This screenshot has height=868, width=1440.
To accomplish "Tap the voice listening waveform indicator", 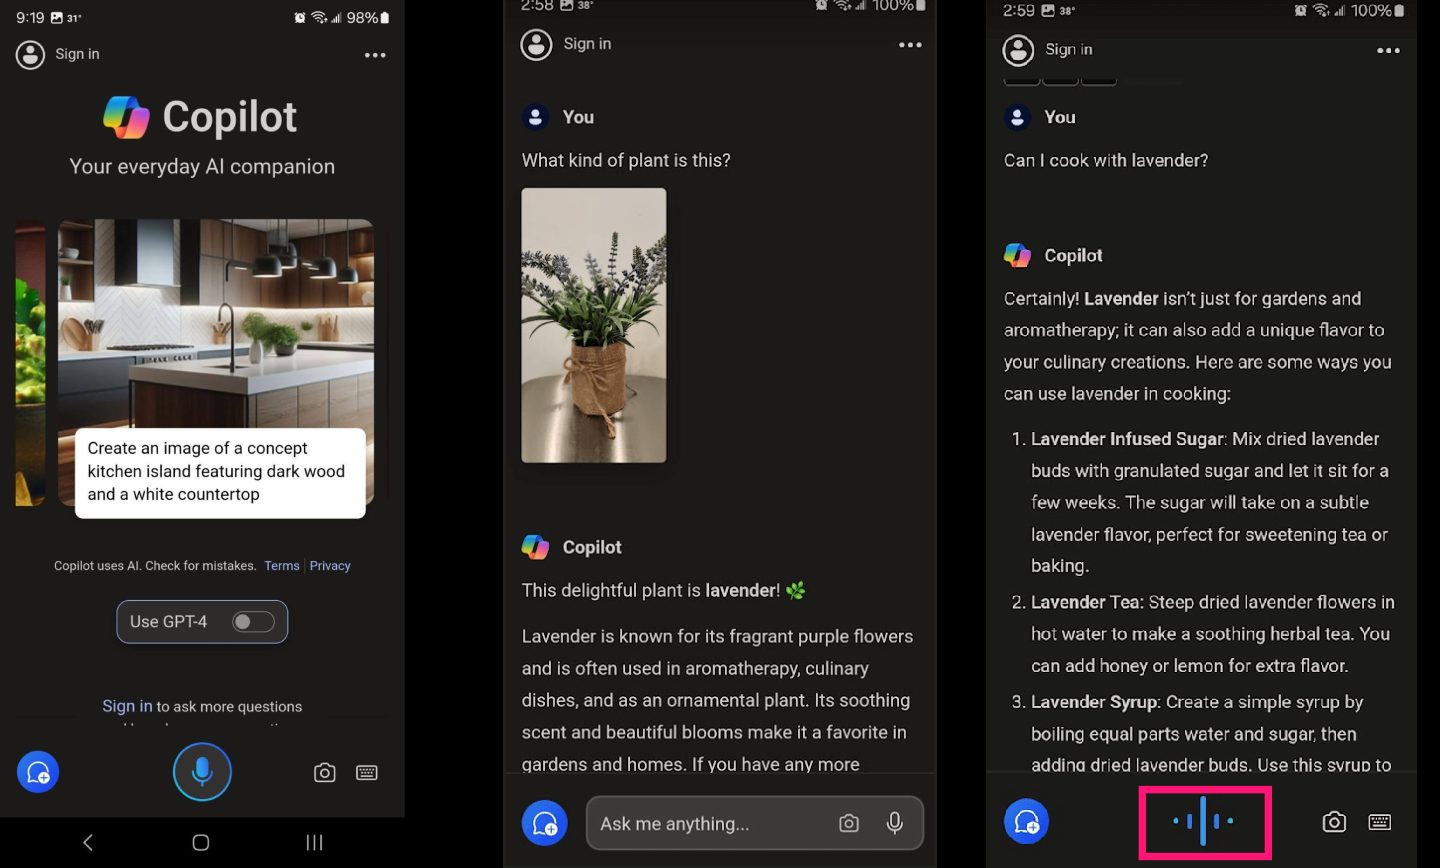I will pyautogui.click(x=1203, y=822).
